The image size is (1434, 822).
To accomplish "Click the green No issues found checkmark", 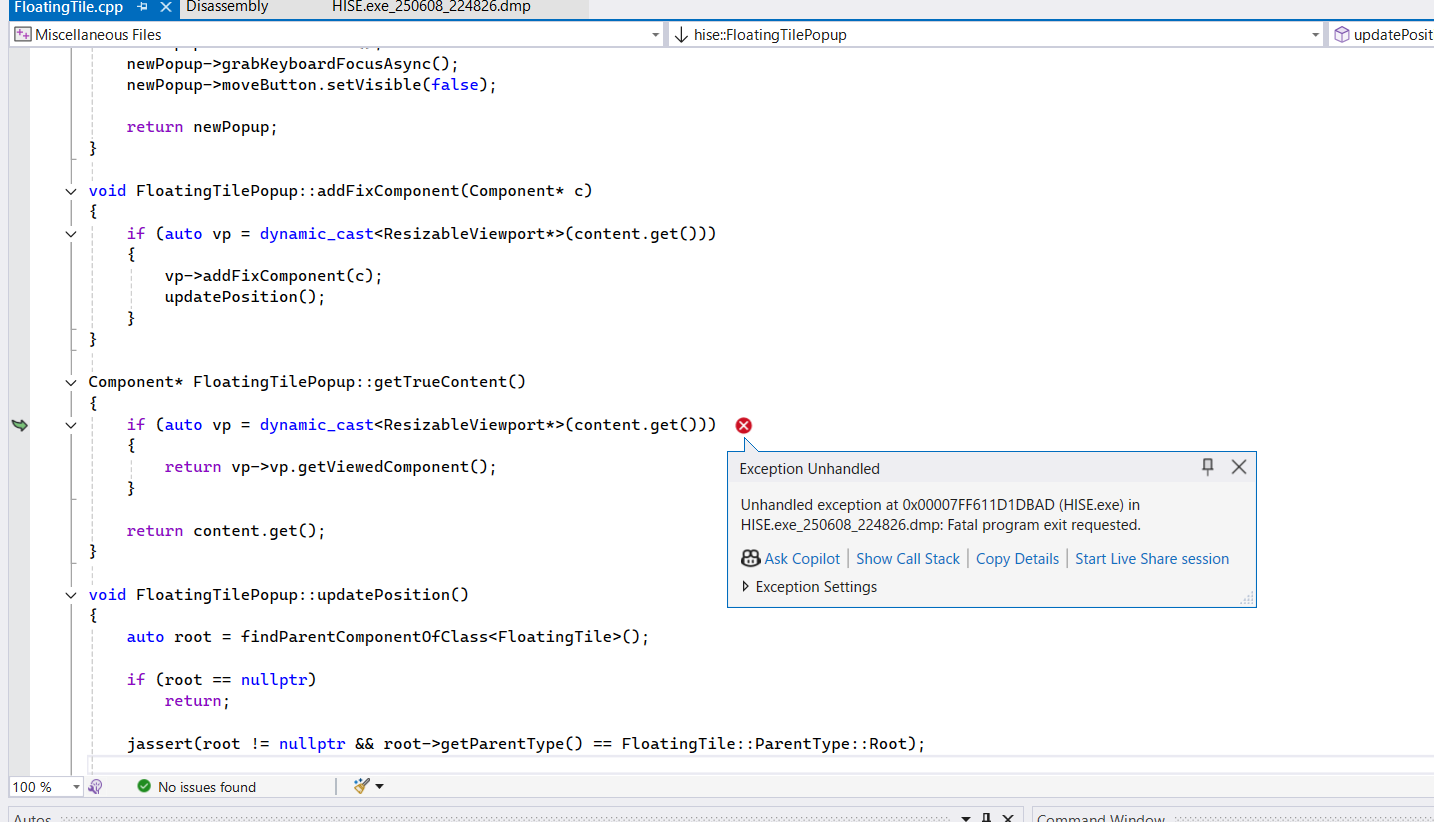I will (x=144, y=787).
